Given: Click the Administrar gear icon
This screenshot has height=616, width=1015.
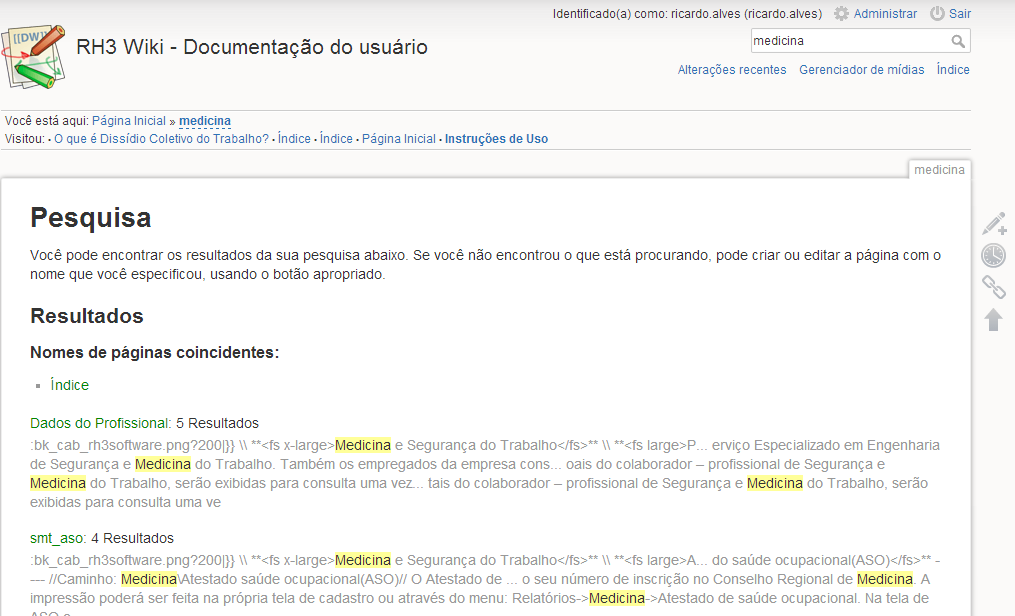Looking at the screenshot, I should click(841, 14).
